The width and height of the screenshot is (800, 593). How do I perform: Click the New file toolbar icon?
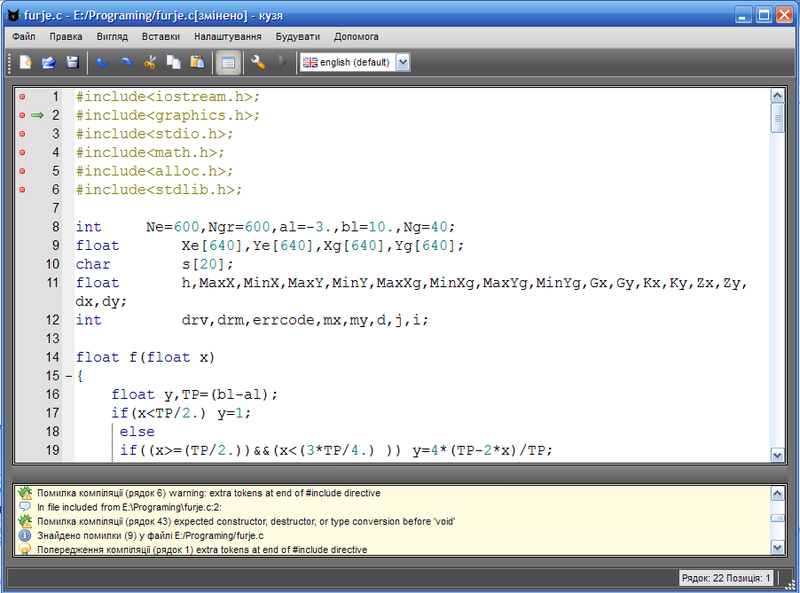pyautogui.click(x=25, y=63)
